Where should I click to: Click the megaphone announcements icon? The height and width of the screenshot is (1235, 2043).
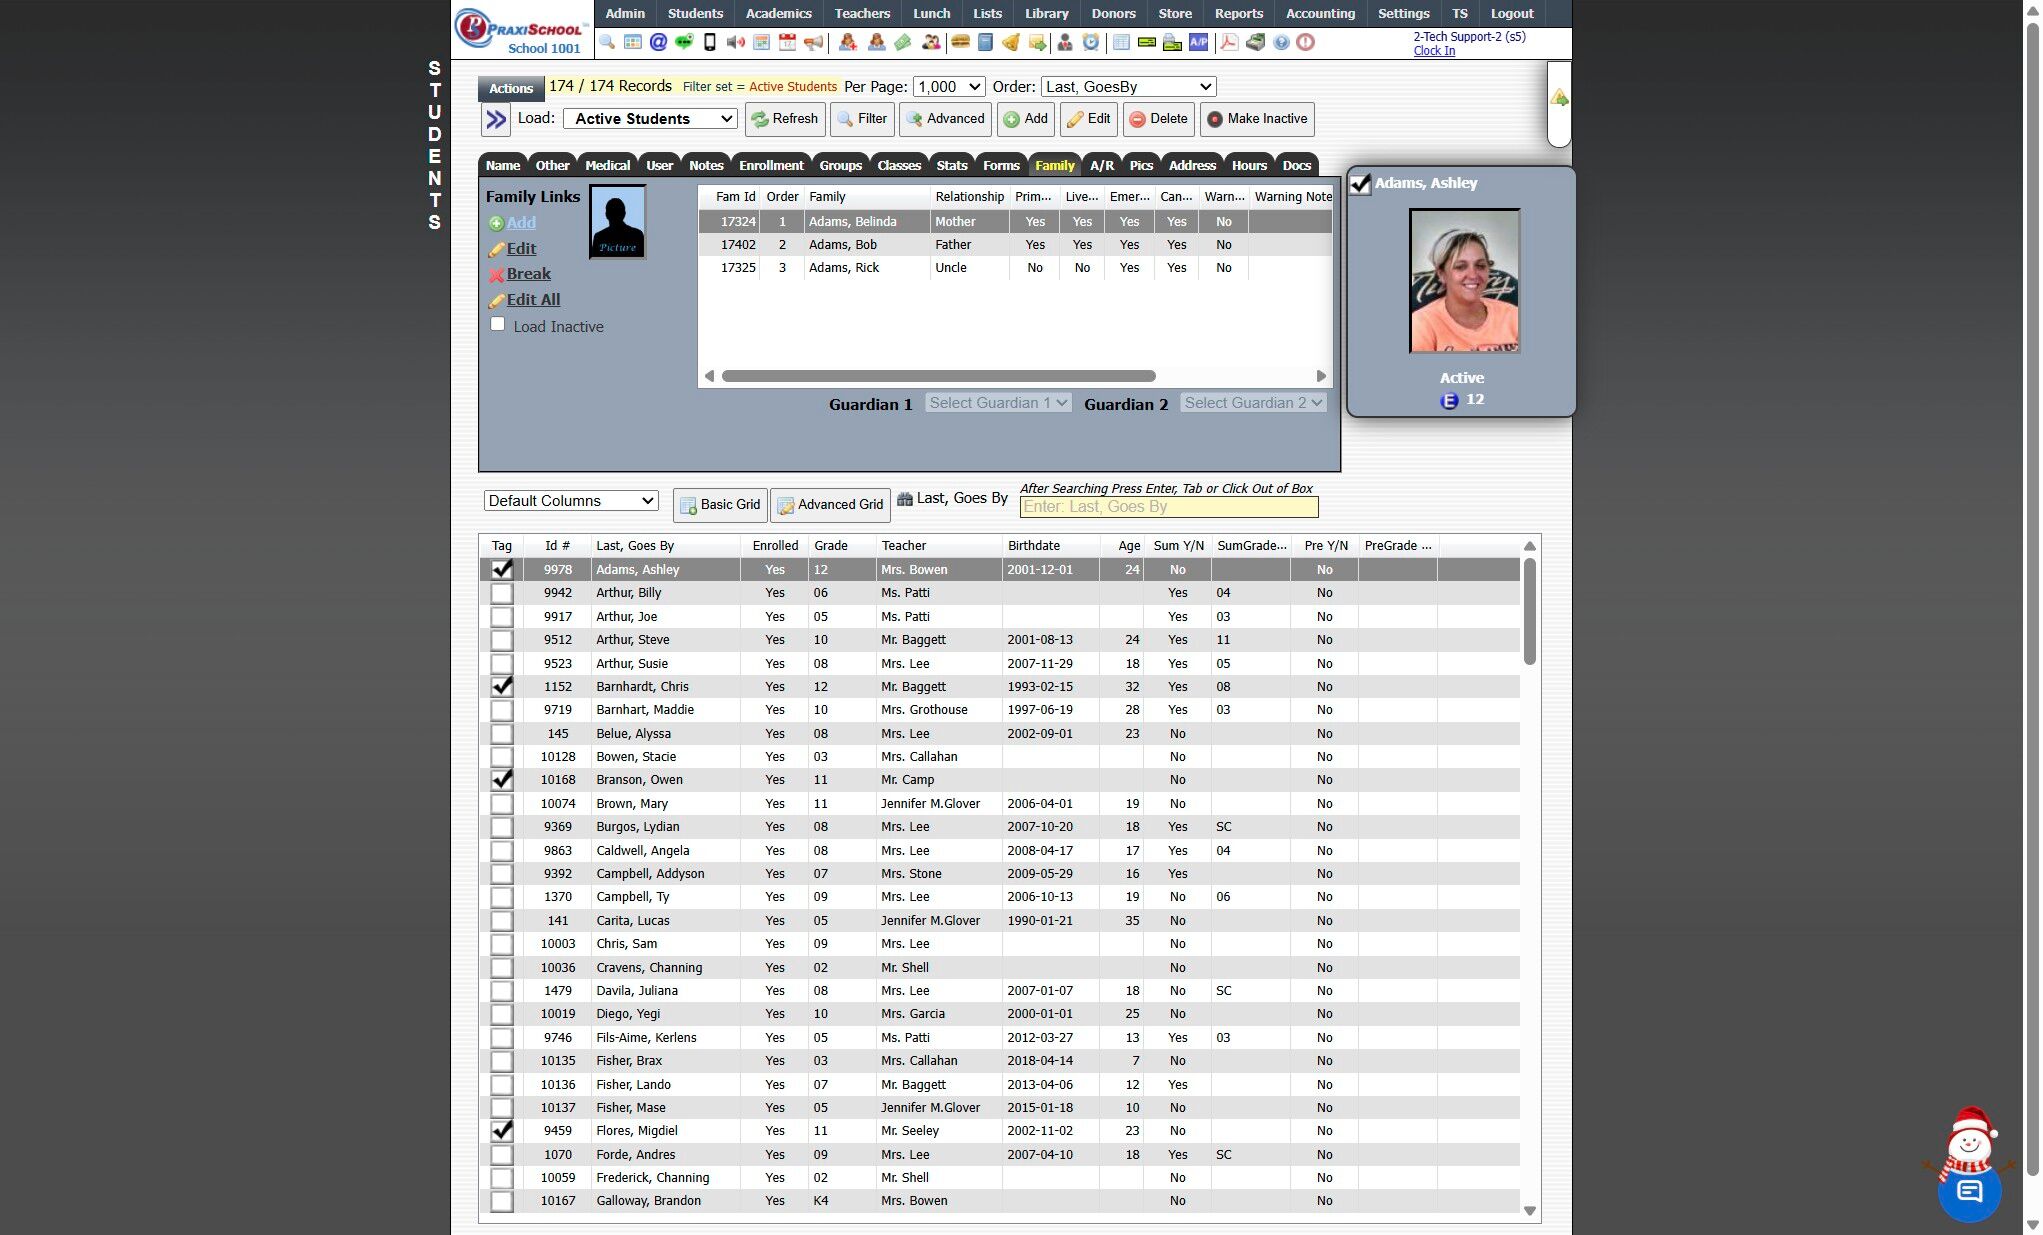(x=813, y=42)
